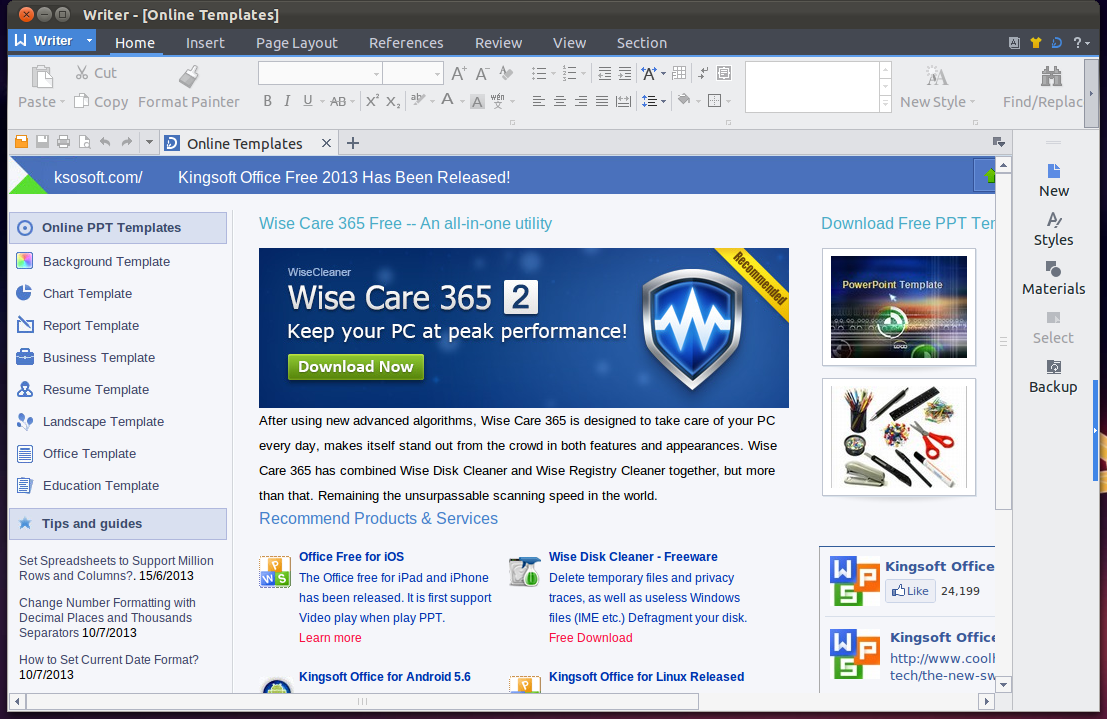
Task: Open the Select side panel
Action: [1053, 328]
